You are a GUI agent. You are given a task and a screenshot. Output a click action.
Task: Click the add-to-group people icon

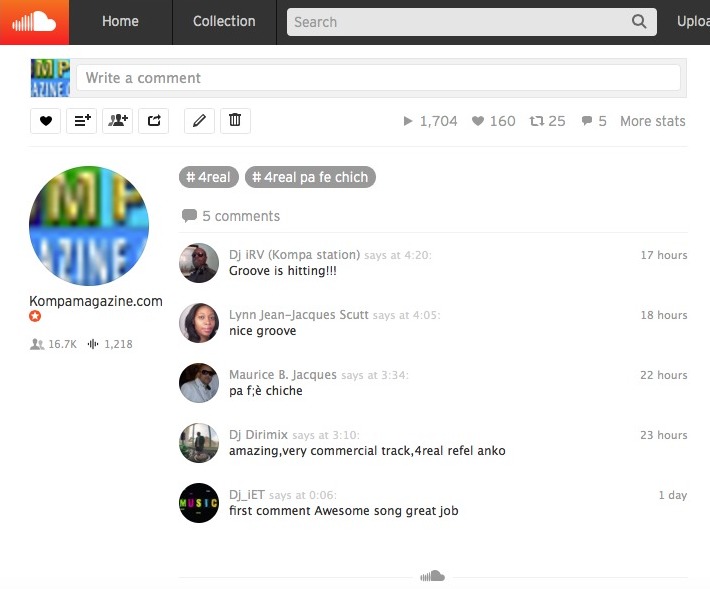pos(118,121)
